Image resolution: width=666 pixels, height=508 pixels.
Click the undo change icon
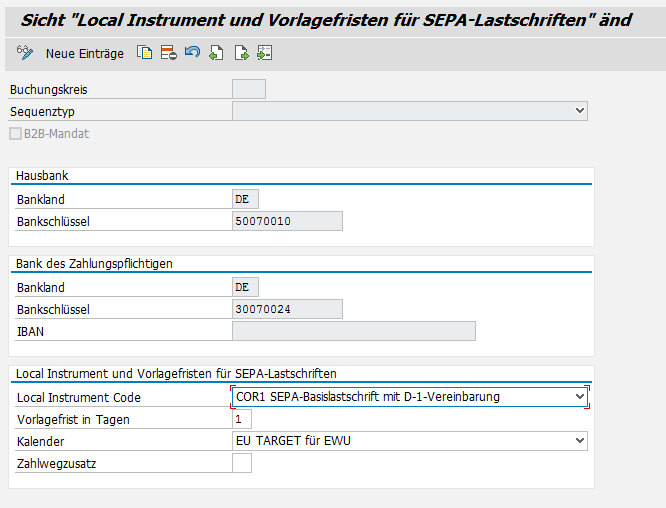(x=192, y=53)
